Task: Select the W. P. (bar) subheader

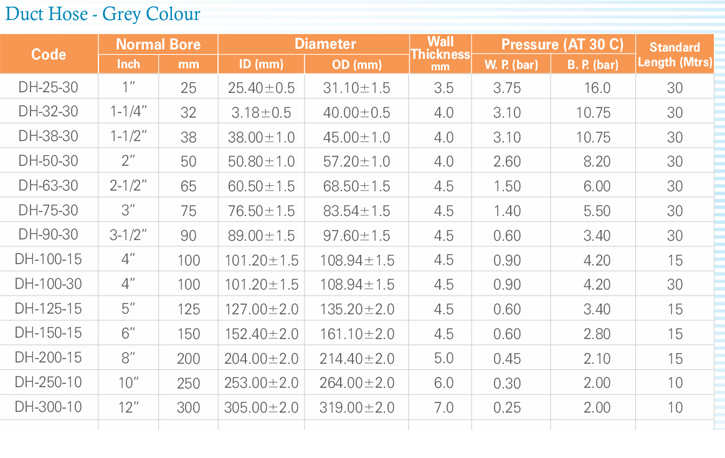Action: pos(511,64)
